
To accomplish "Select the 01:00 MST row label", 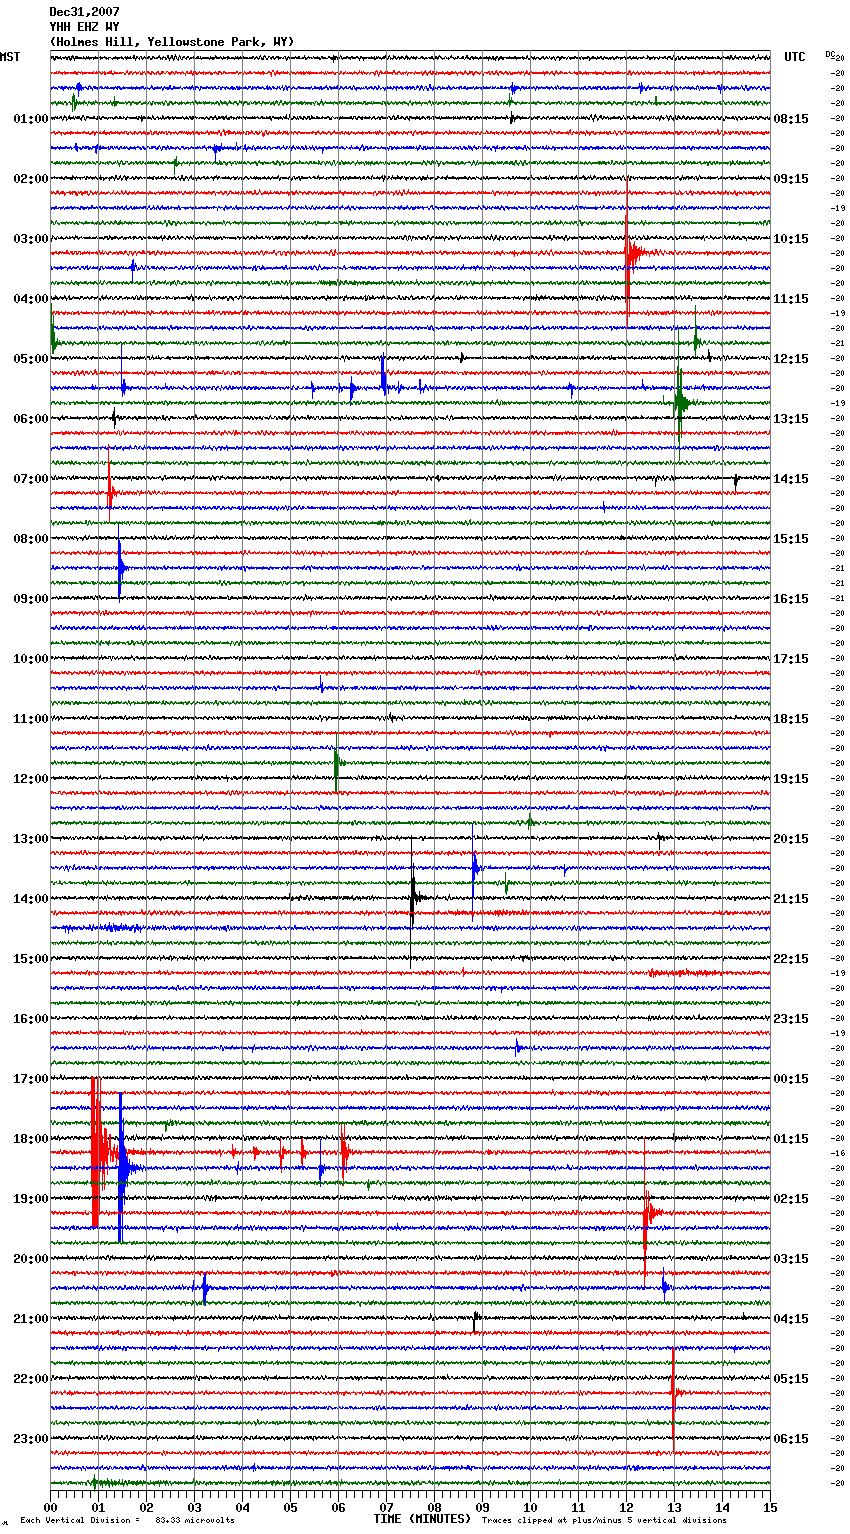I will (x=31, y=119).
